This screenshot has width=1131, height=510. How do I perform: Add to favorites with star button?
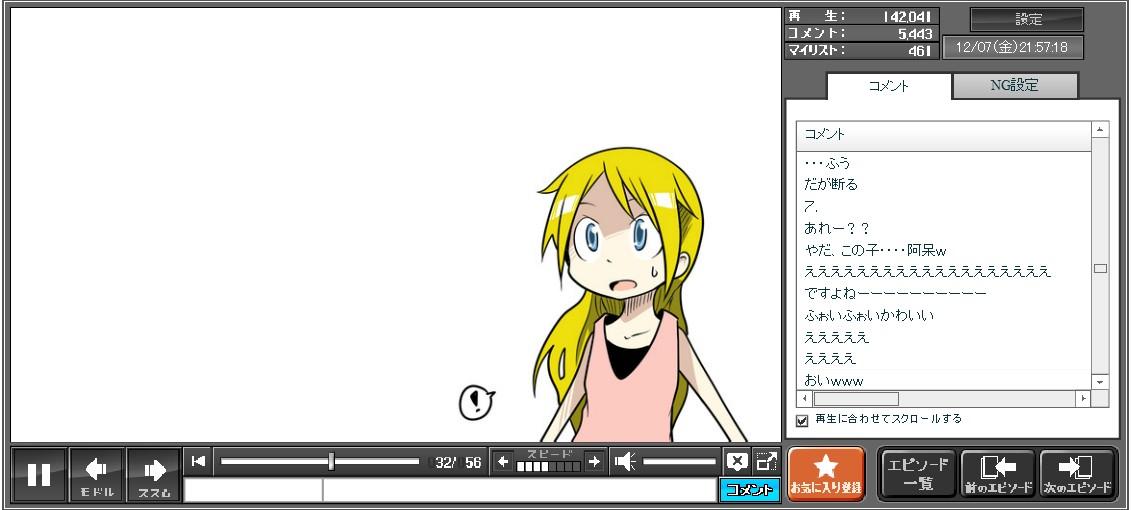pyautogui.click(x=826, y=473)
